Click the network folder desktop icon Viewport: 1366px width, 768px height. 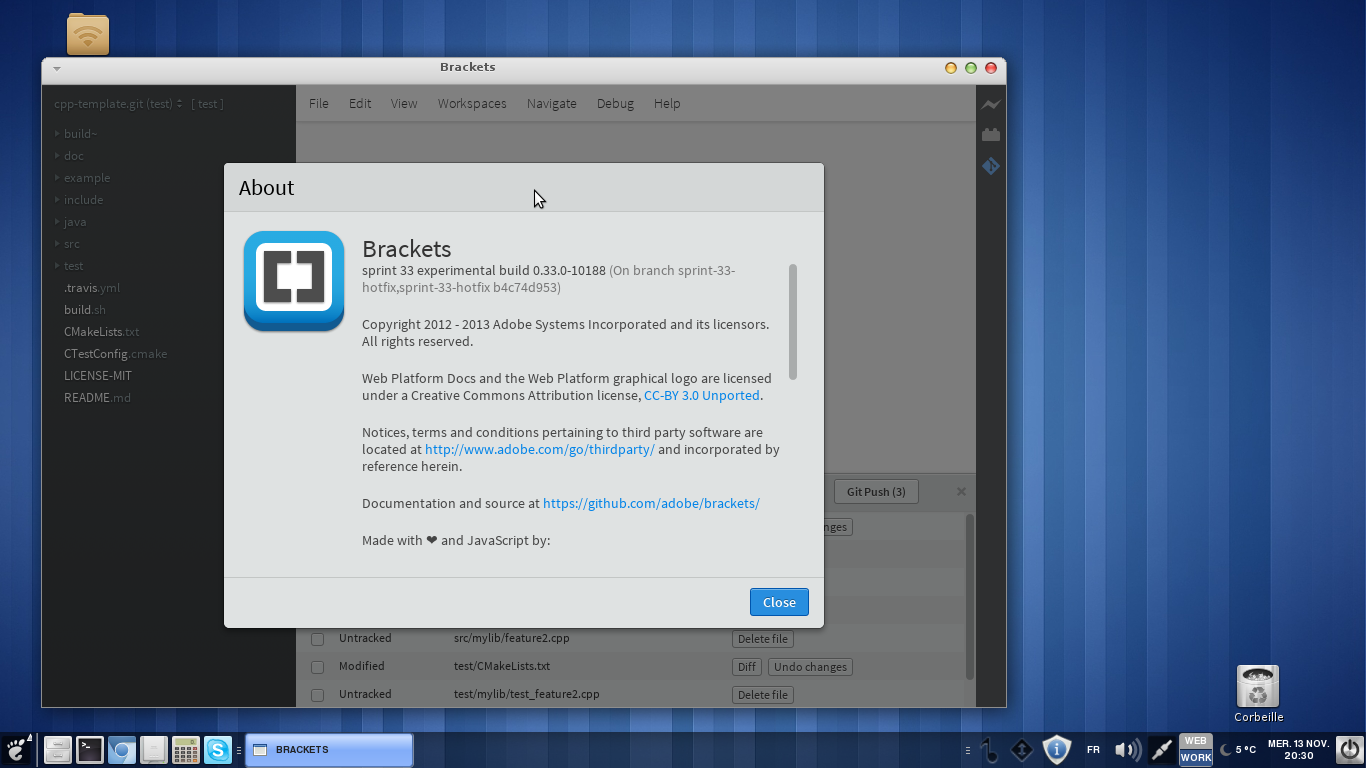tap(88, 34)
